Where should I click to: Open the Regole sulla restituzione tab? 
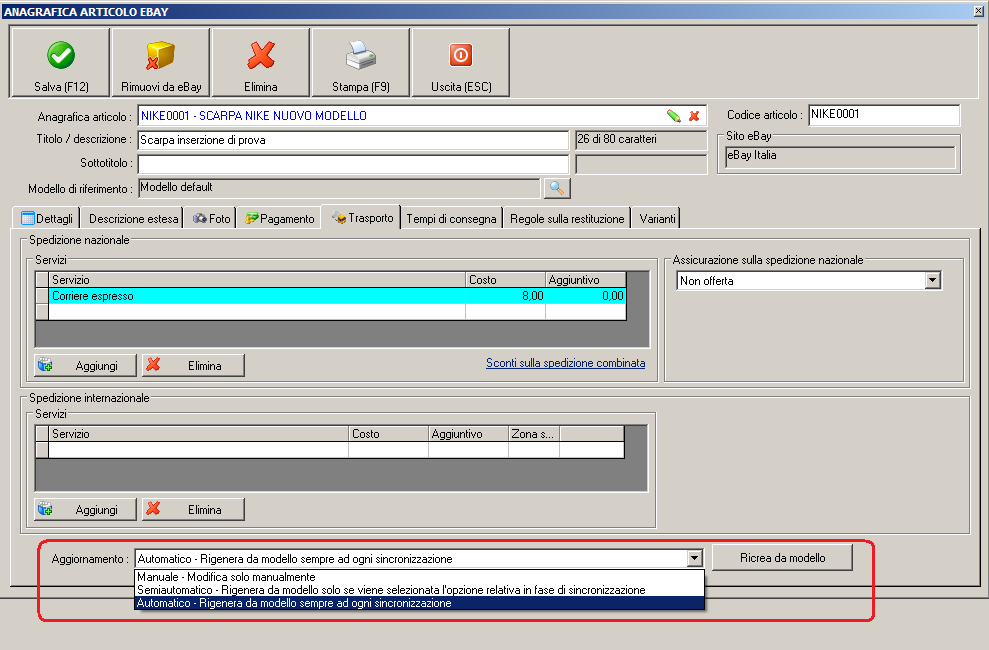[x=567, y=219]
